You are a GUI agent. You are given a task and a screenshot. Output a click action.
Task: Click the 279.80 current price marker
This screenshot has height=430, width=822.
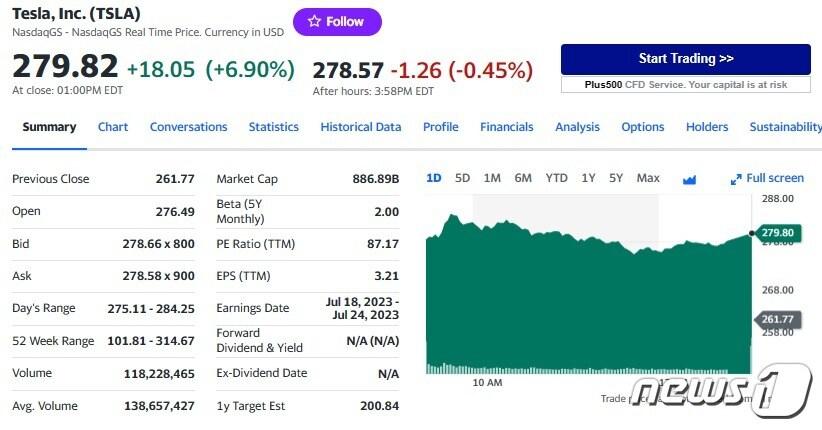point(777,232)
